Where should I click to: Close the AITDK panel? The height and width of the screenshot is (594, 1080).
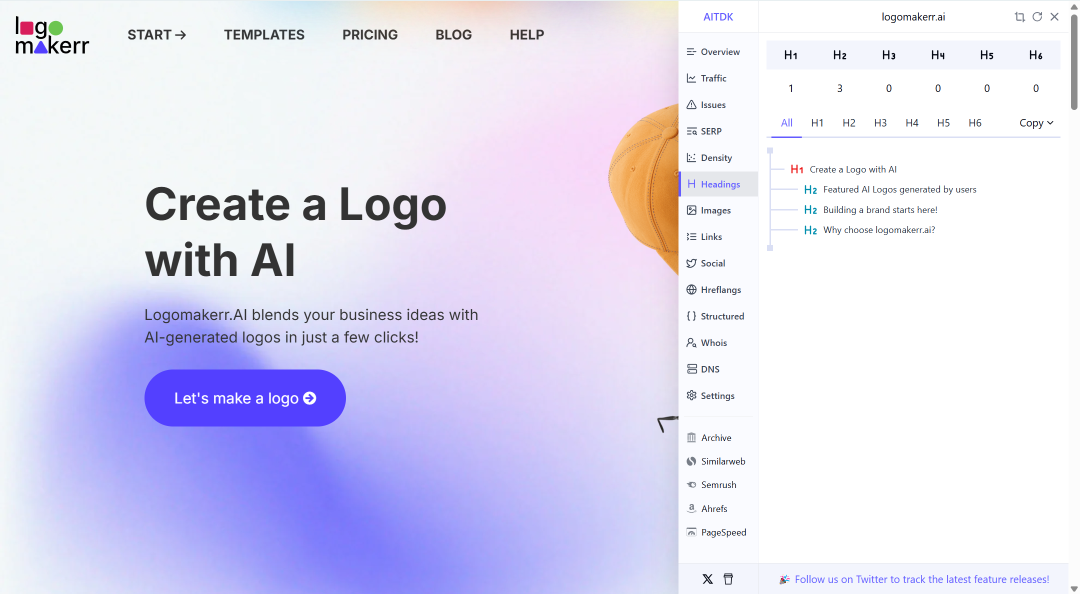coord(1055,17)
